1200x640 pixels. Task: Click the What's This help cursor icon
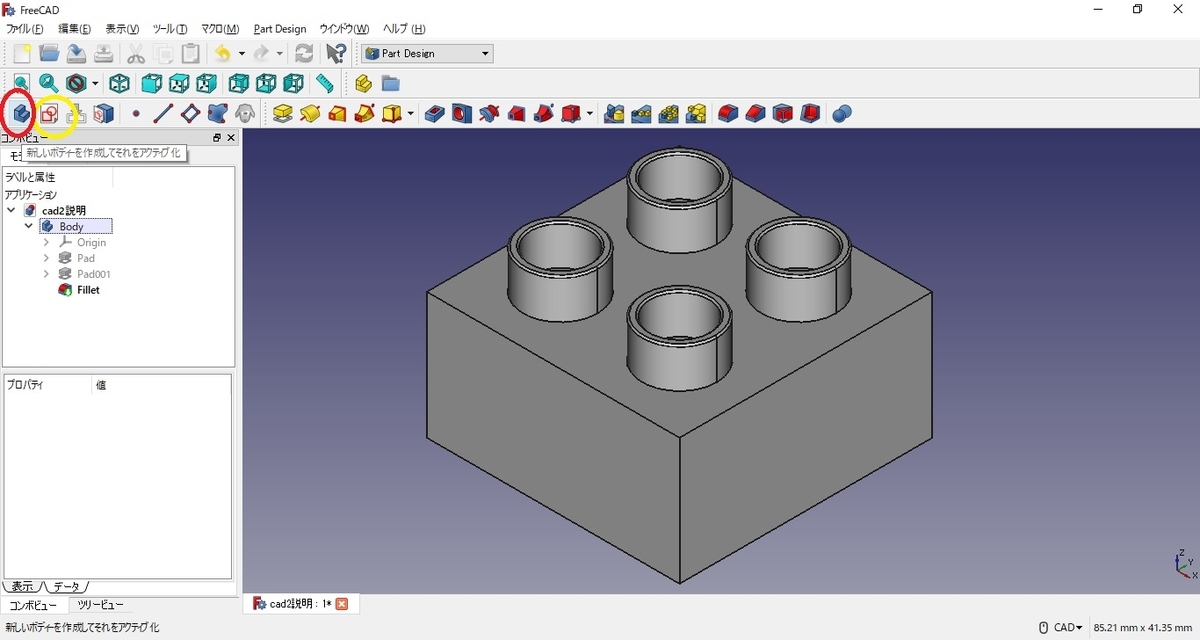tap(336, 53)
